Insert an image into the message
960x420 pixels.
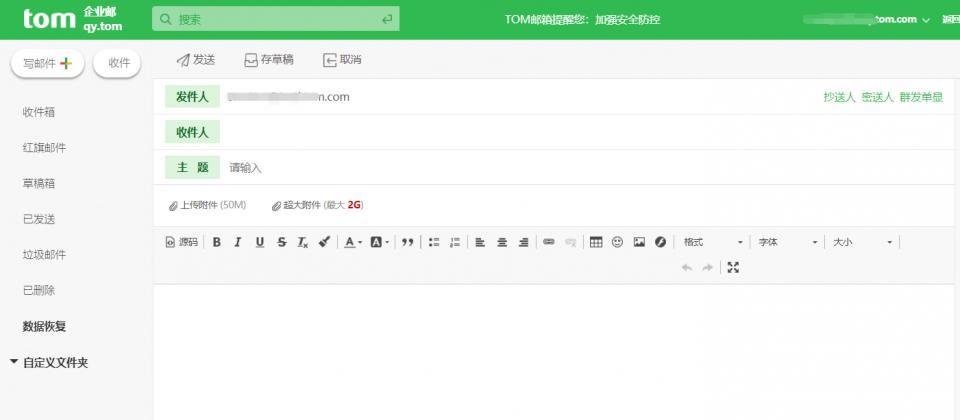point(639,242)
